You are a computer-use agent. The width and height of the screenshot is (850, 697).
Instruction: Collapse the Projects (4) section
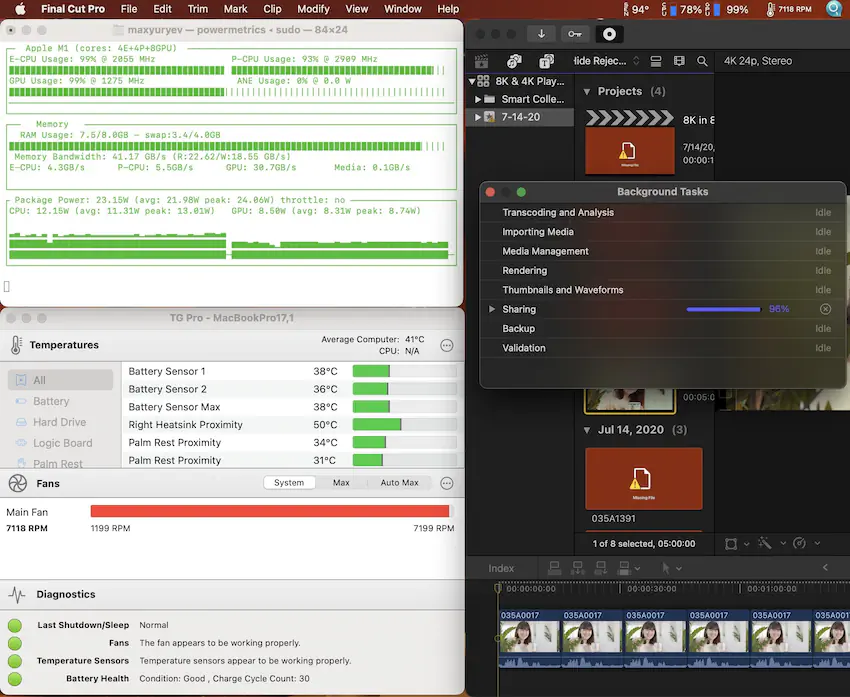(587, 92)
